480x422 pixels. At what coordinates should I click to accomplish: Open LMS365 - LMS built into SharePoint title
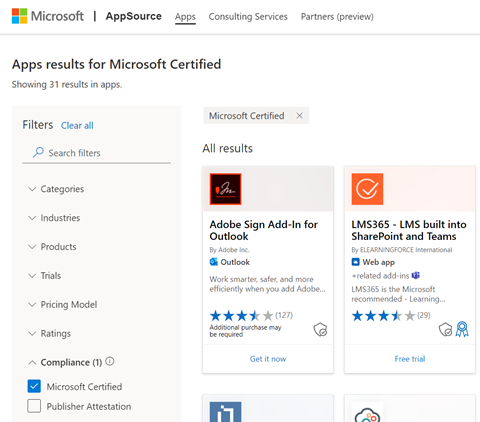(409, 230)
